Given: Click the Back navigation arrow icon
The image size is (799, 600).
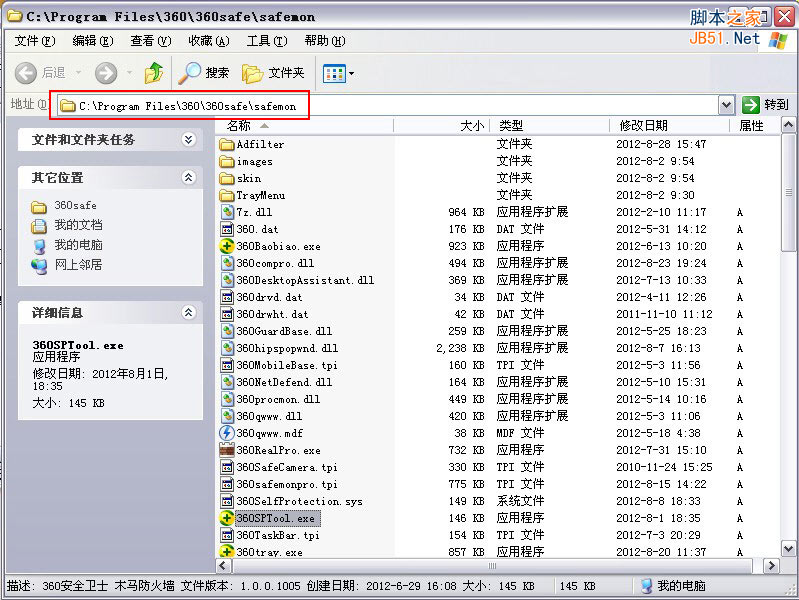Looking at the screenshot, I should click(25, 73).
